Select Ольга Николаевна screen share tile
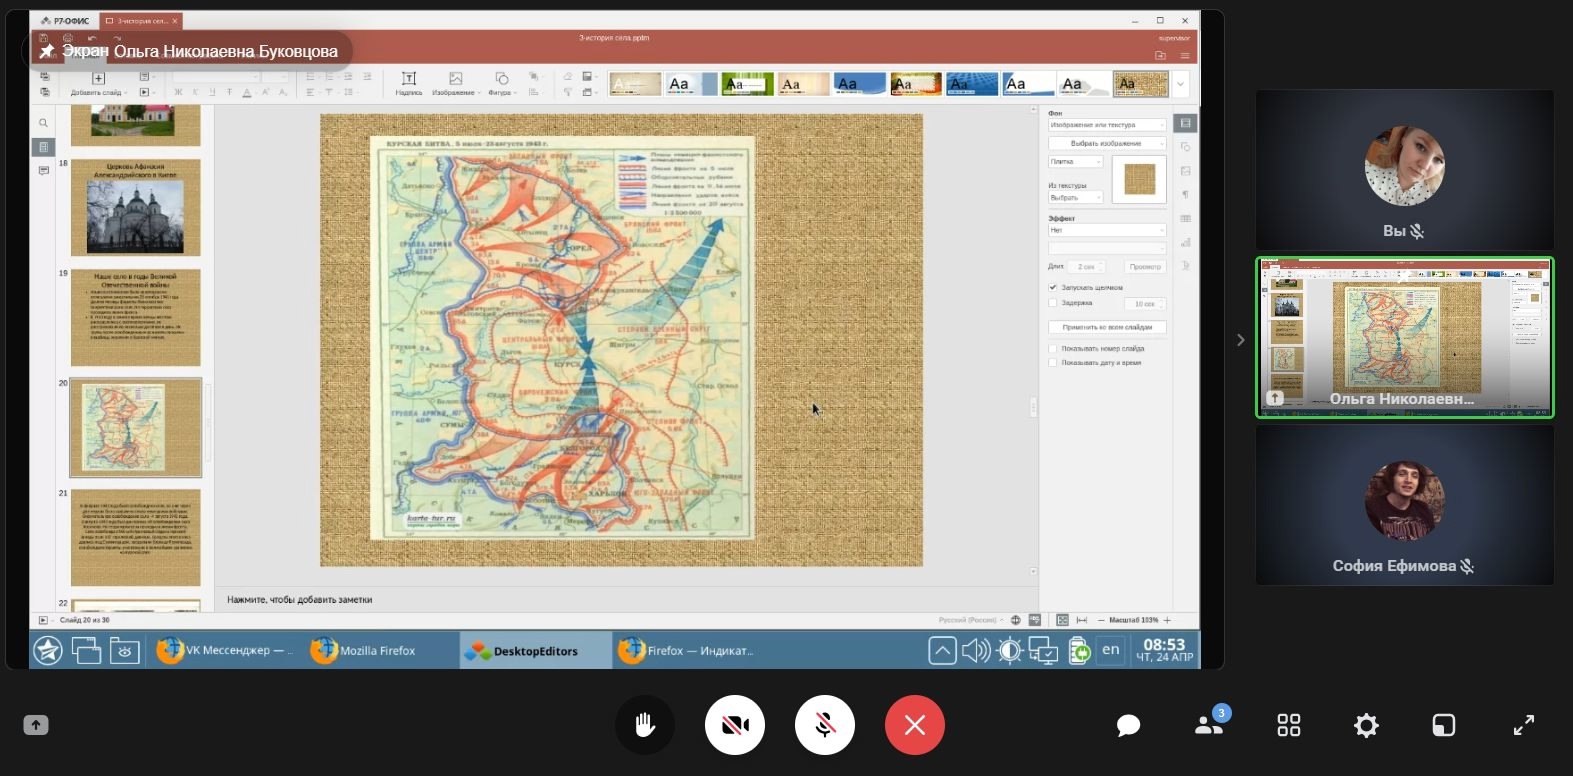 (x=1405, y=337)
